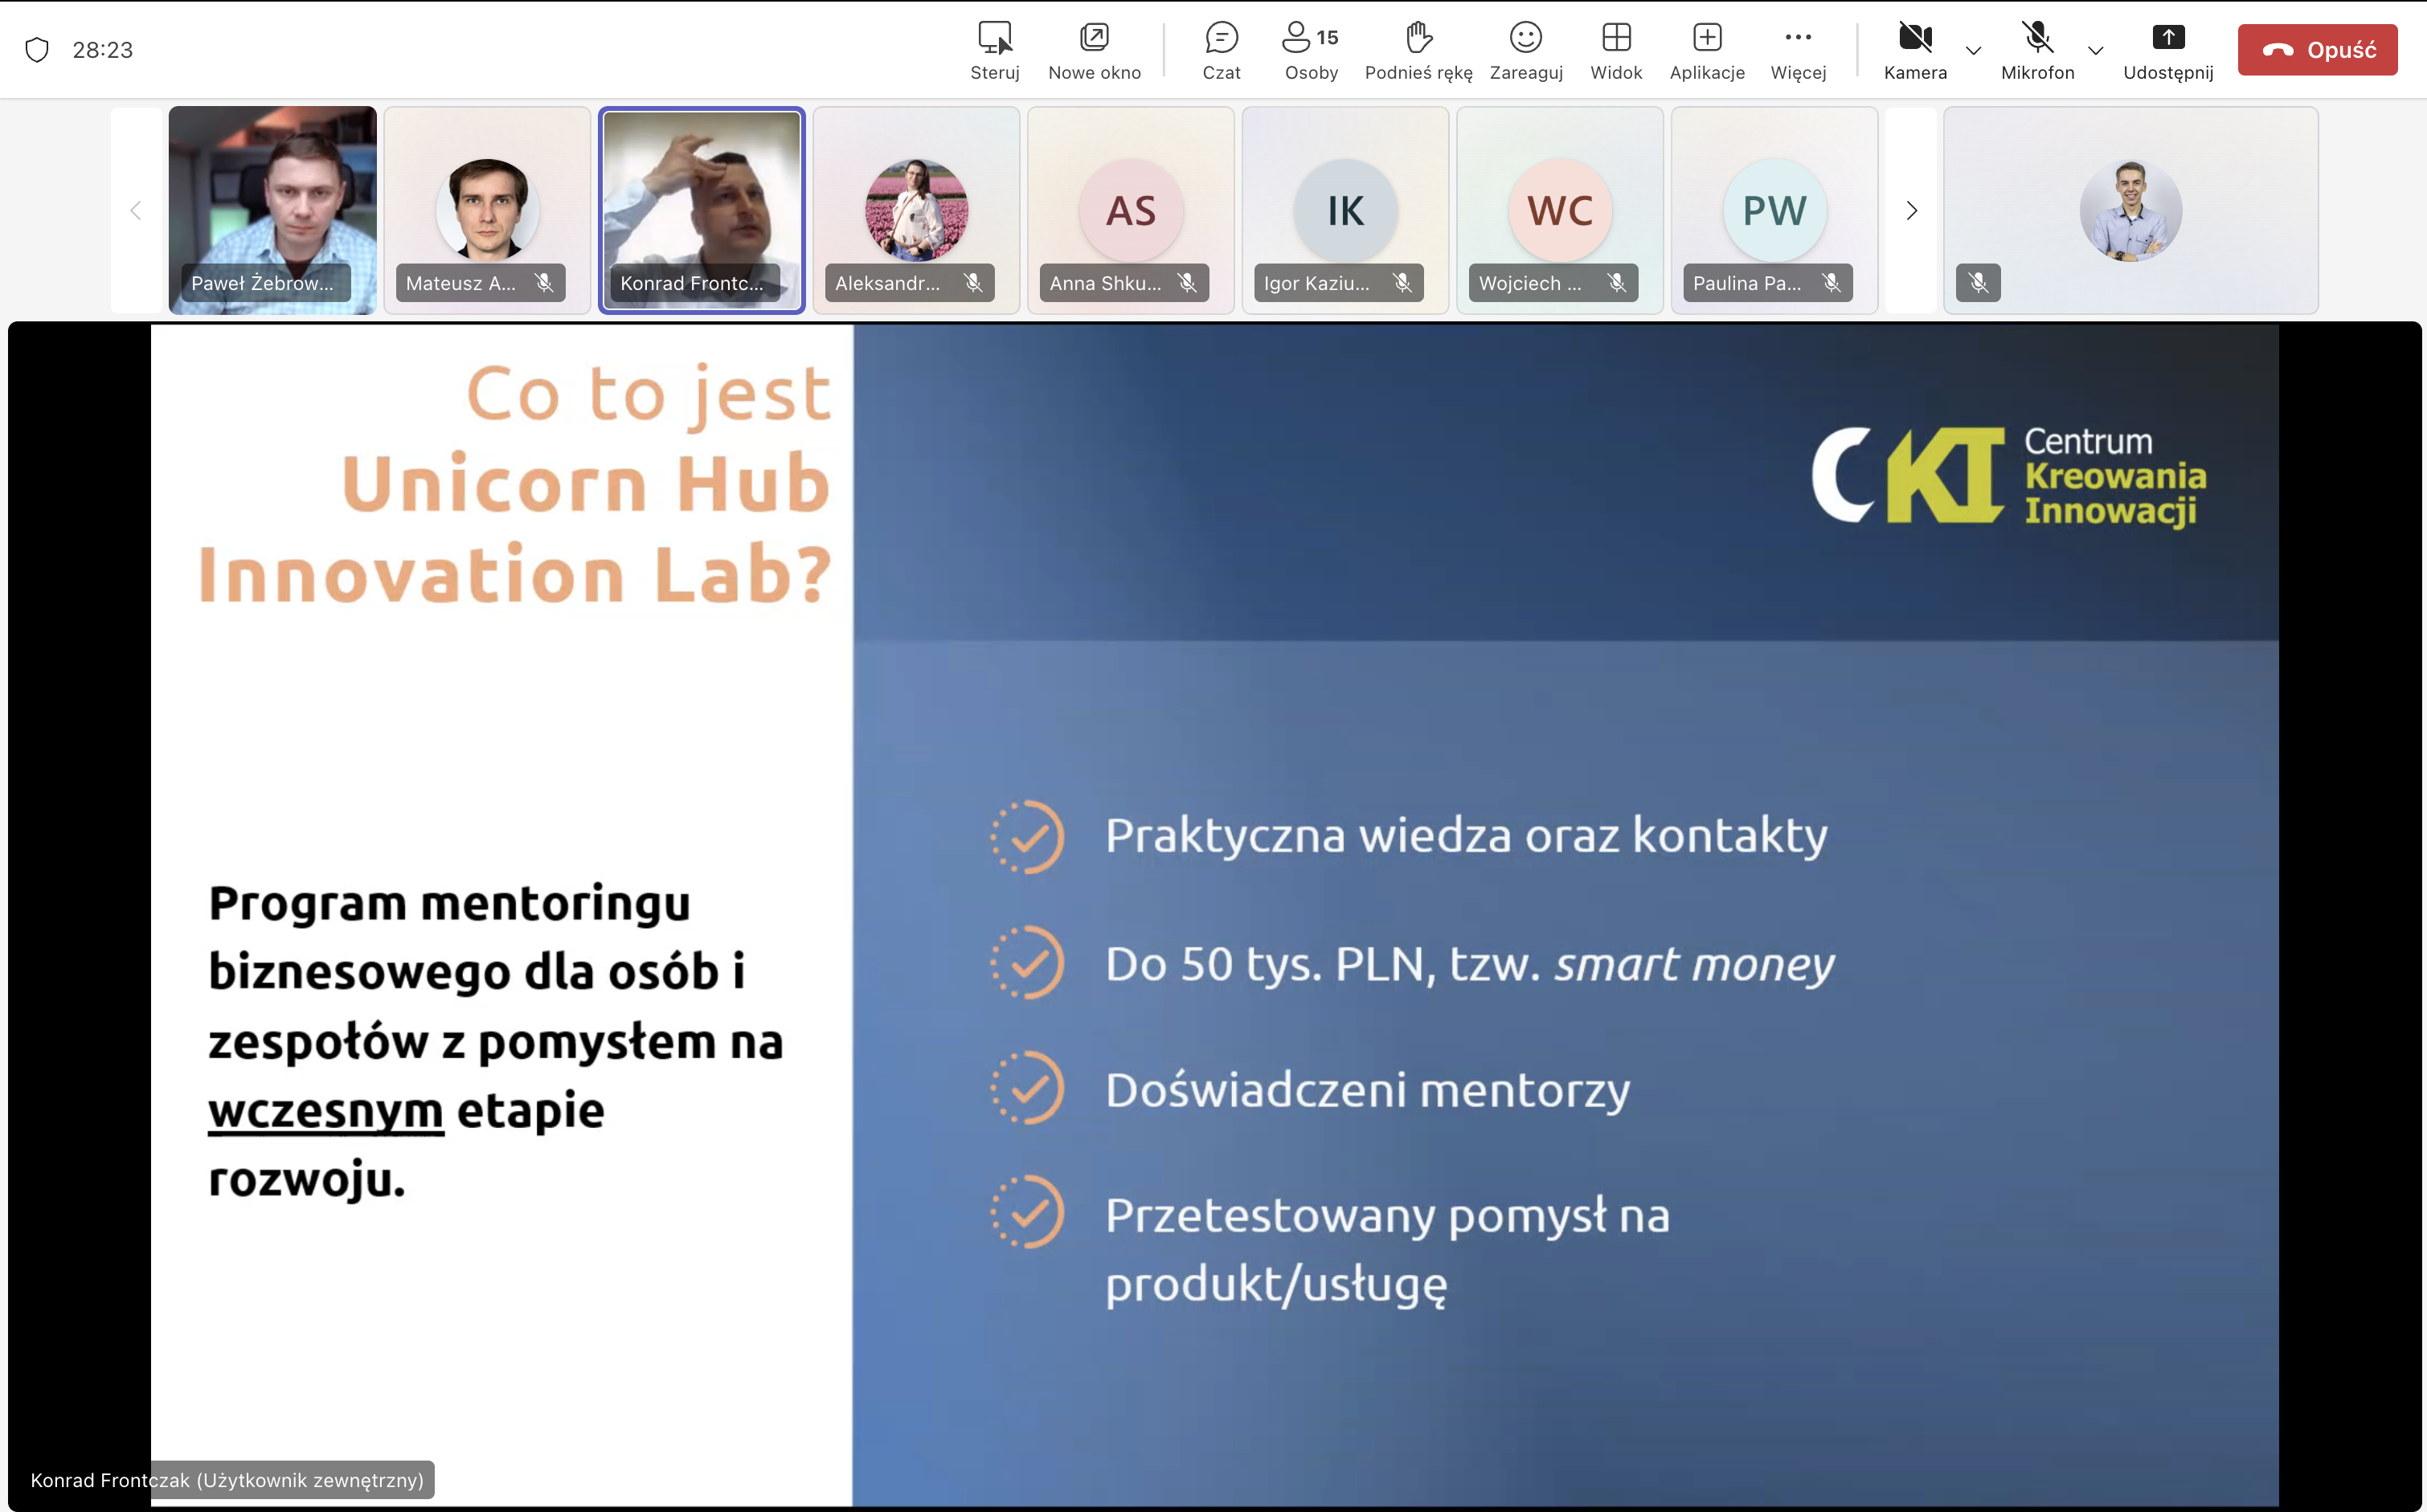Open the Czat chat panel
The width and height of the screenshot is (2427, 1512).
[x=1221, y=50]
